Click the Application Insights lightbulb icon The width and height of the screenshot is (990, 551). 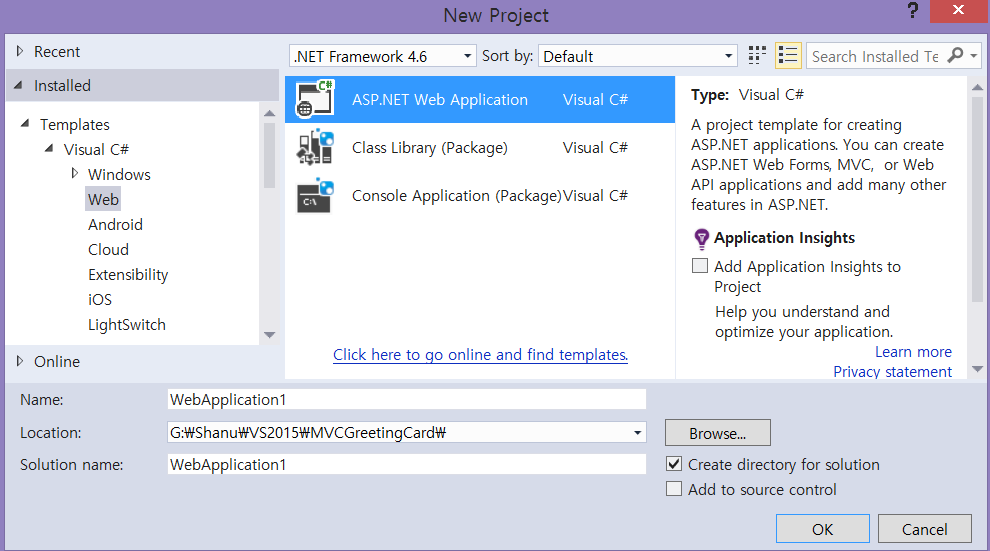(x=701, y=239)
